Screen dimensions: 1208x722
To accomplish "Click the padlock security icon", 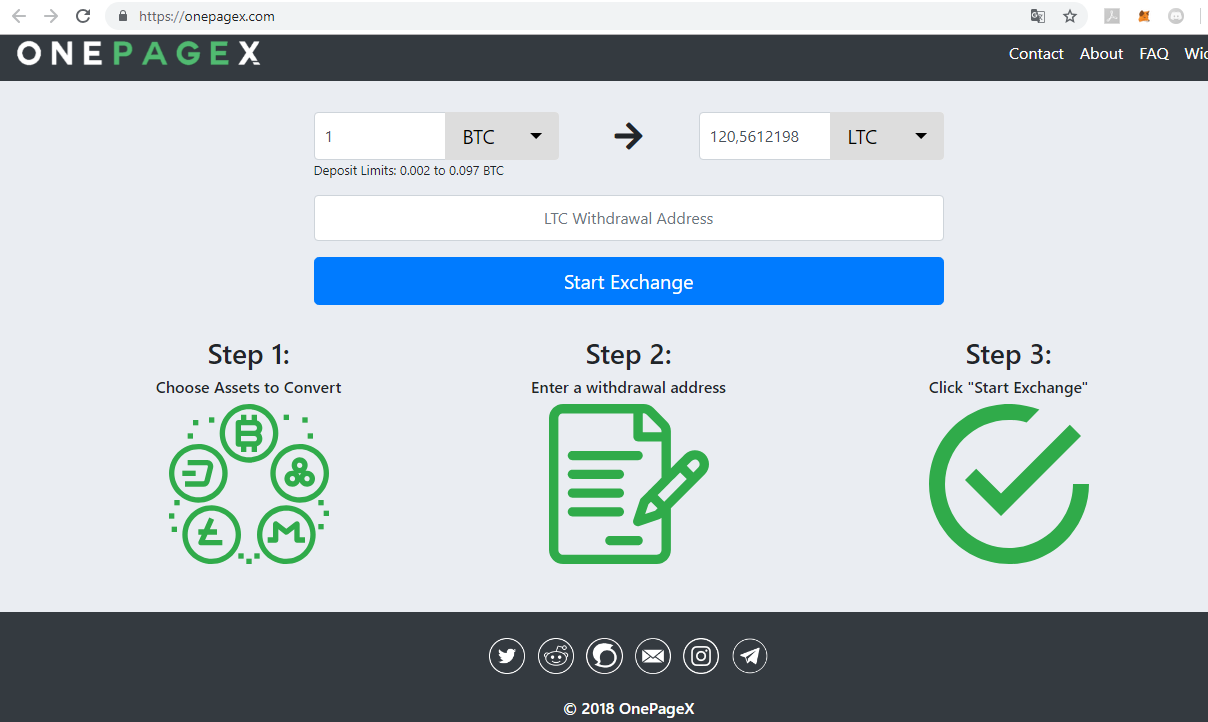I will coord(123,16).
